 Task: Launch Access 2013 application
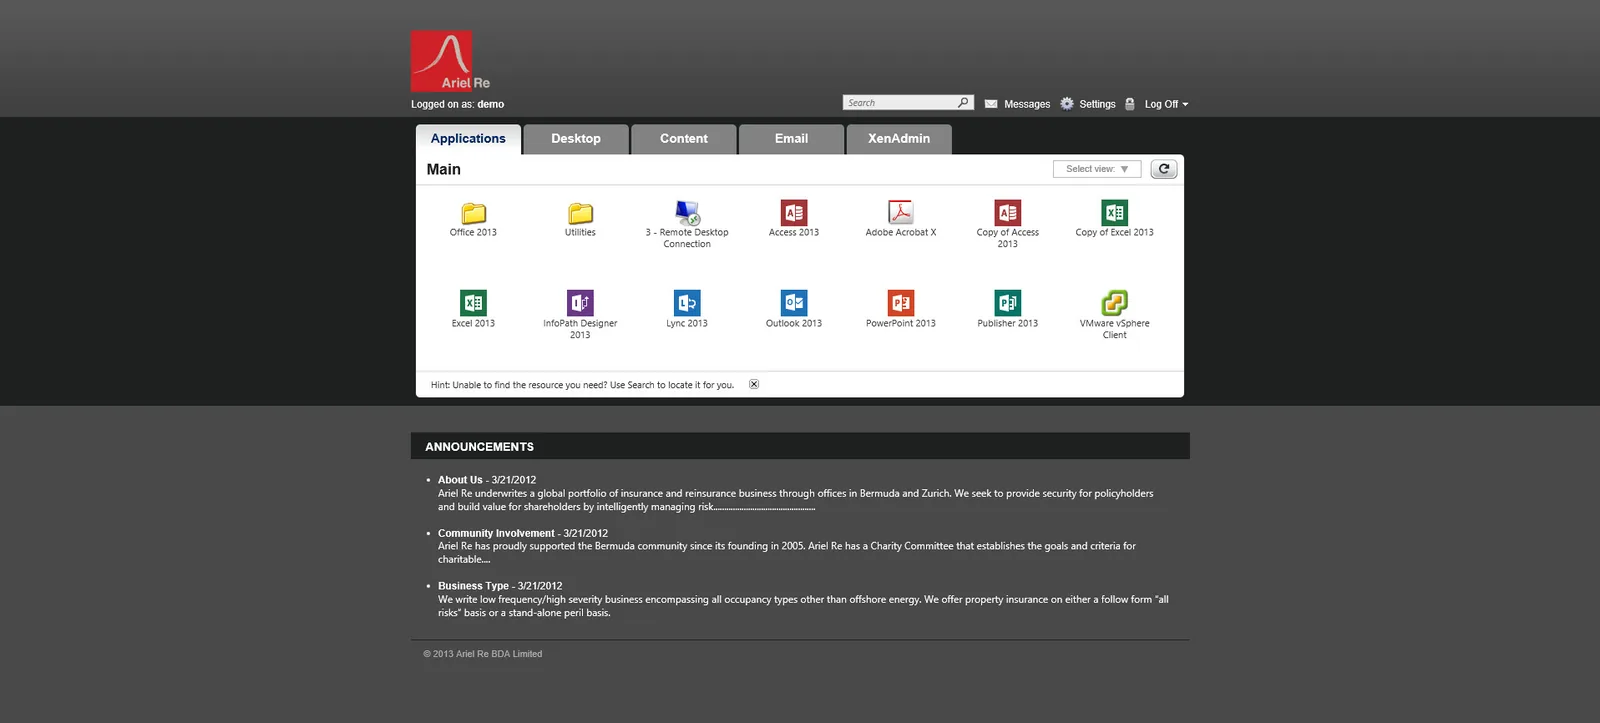(794, 219)
